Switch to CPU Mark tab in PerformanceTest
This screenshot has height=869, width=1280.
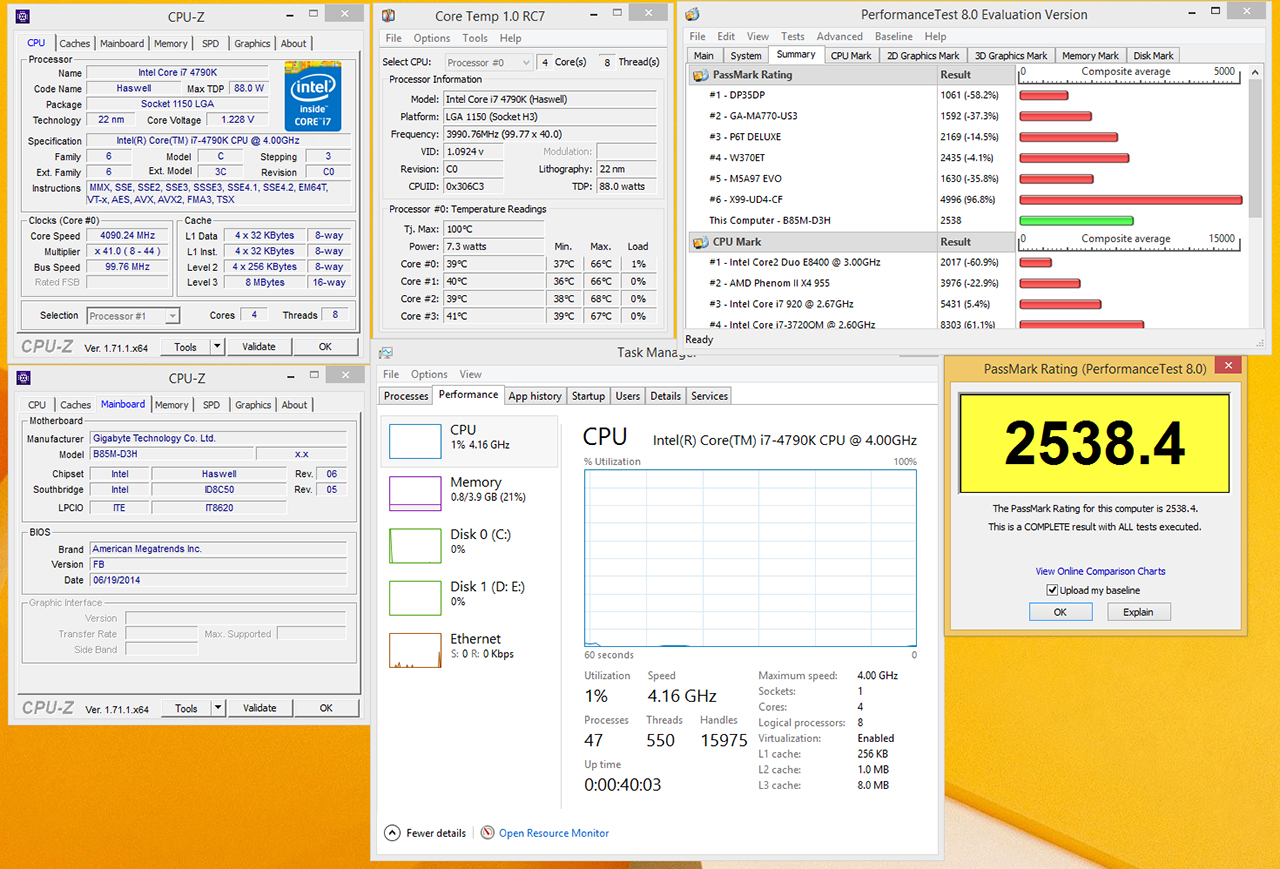[x=851, y=55]
